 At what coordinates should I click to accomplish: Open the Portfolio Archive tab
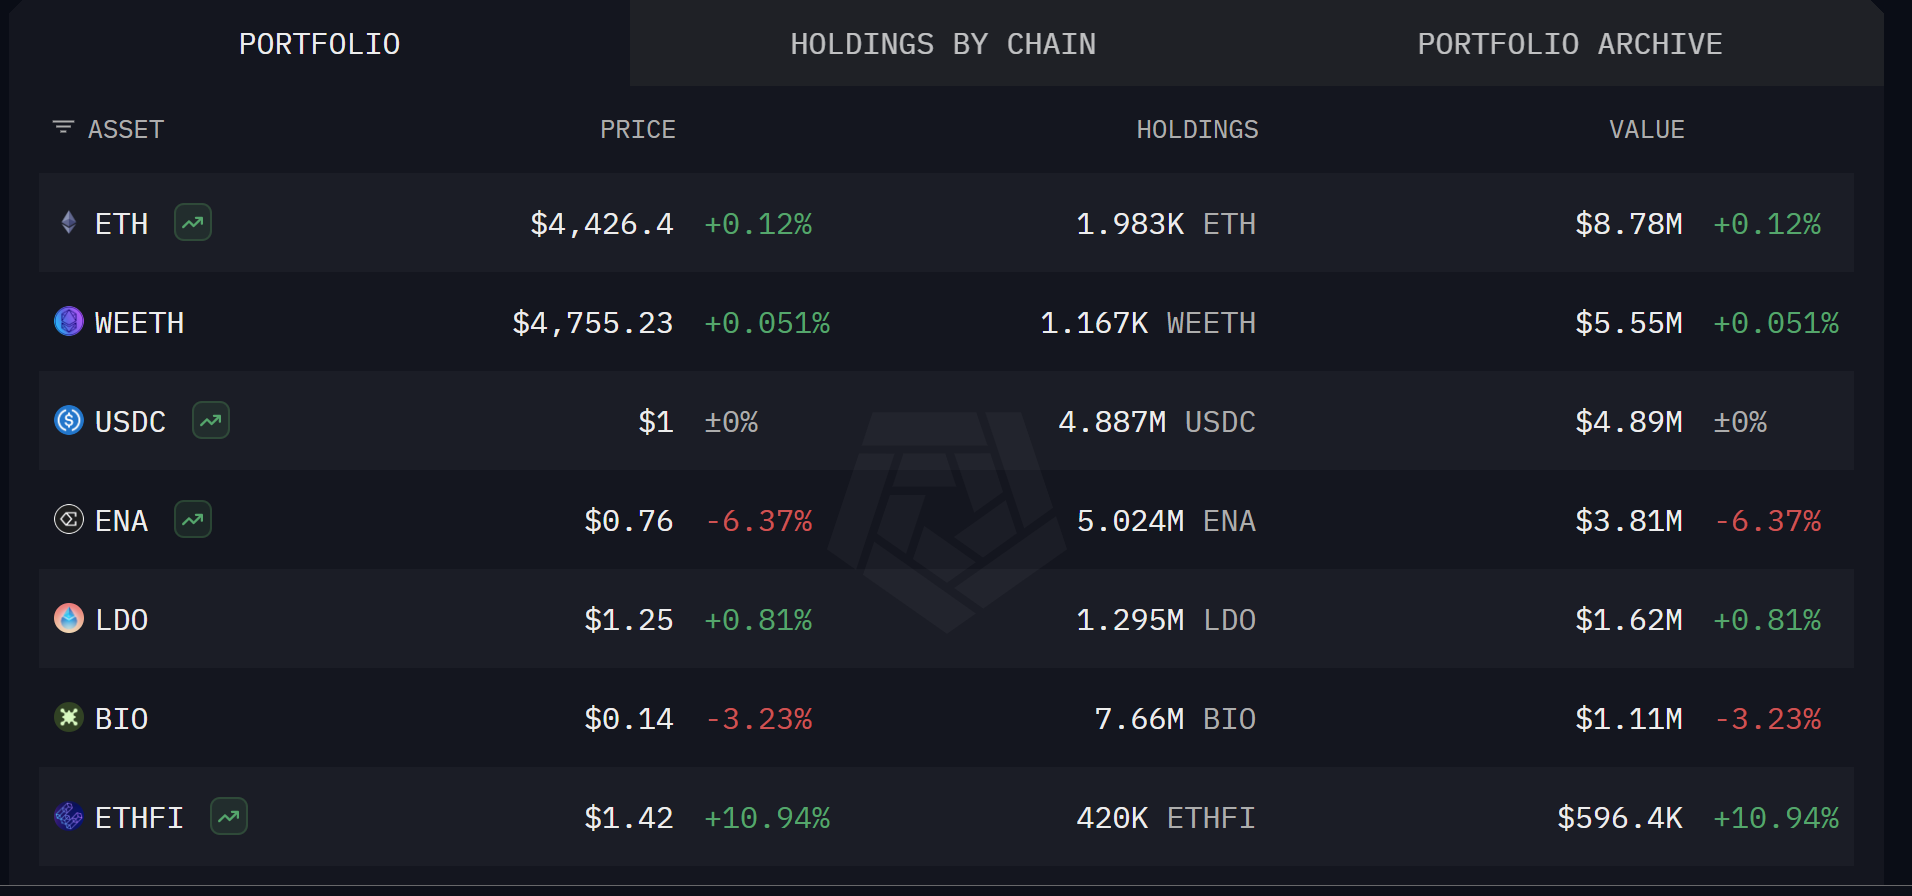click(1569, 44)
